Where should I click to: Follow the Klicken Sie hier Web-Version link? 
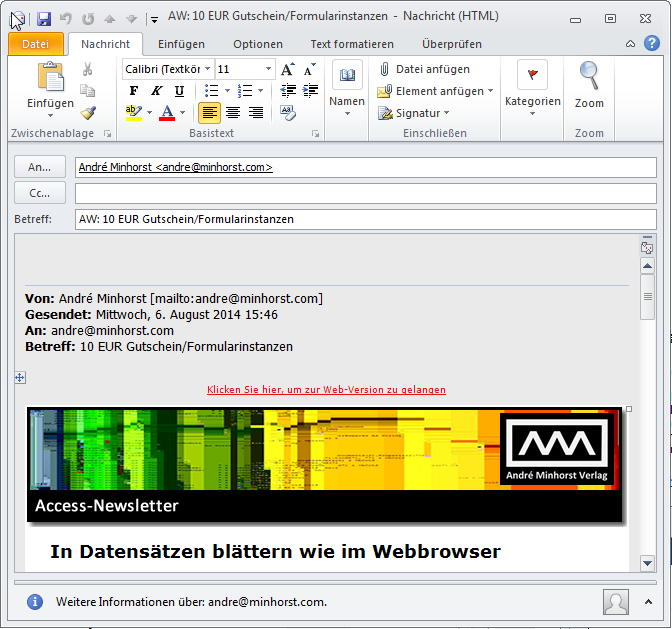point(326,389)
